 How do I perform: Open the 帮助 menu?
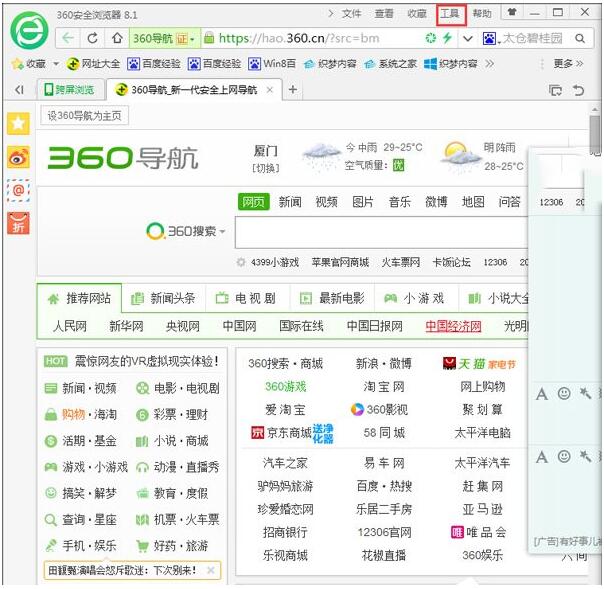click(x=482, y=13)
